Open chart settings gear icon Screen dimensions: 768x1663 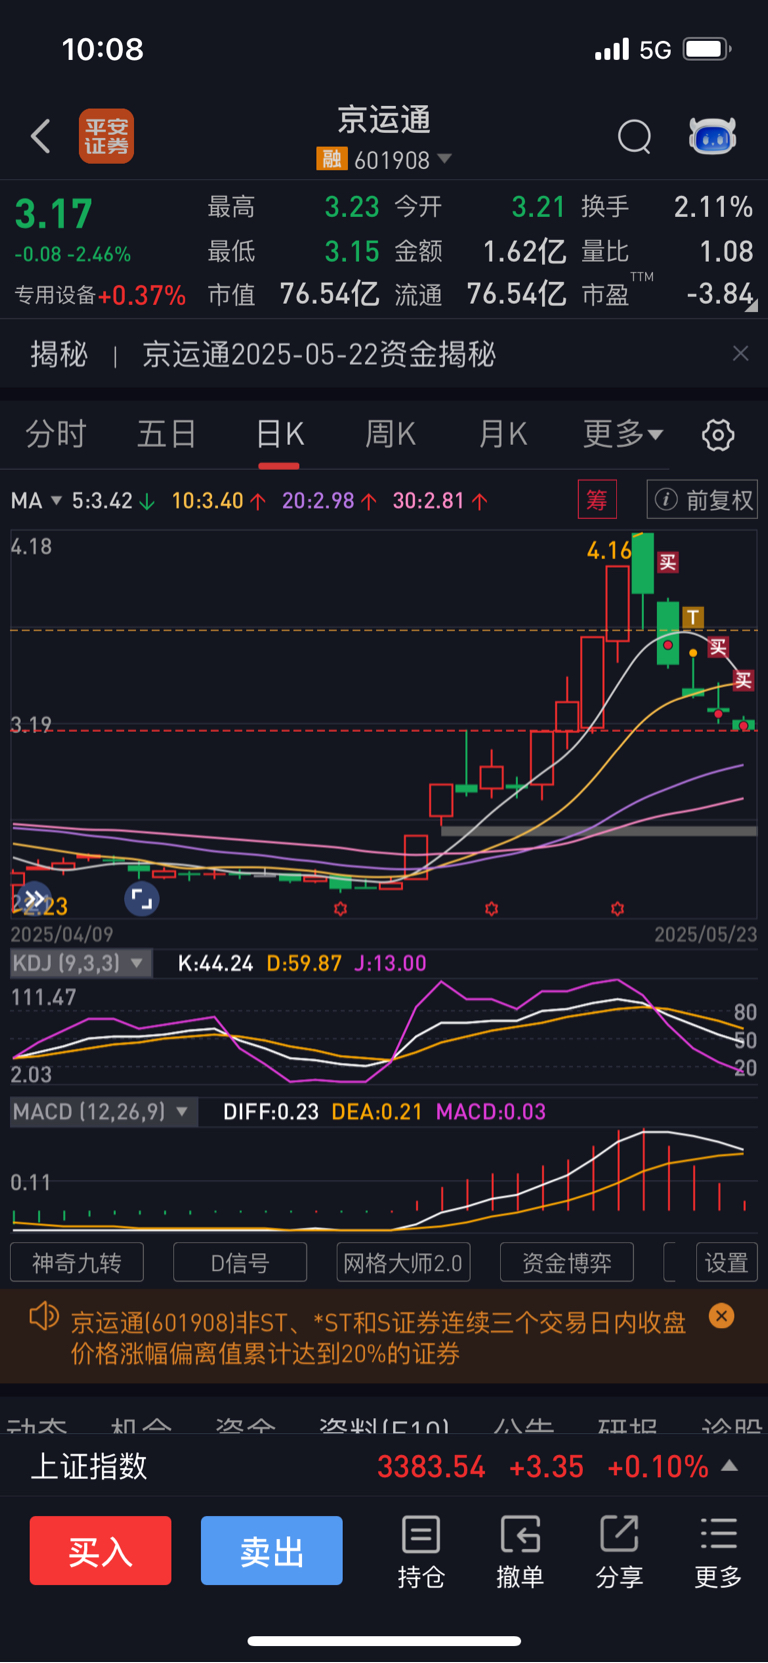coord(718,435)
